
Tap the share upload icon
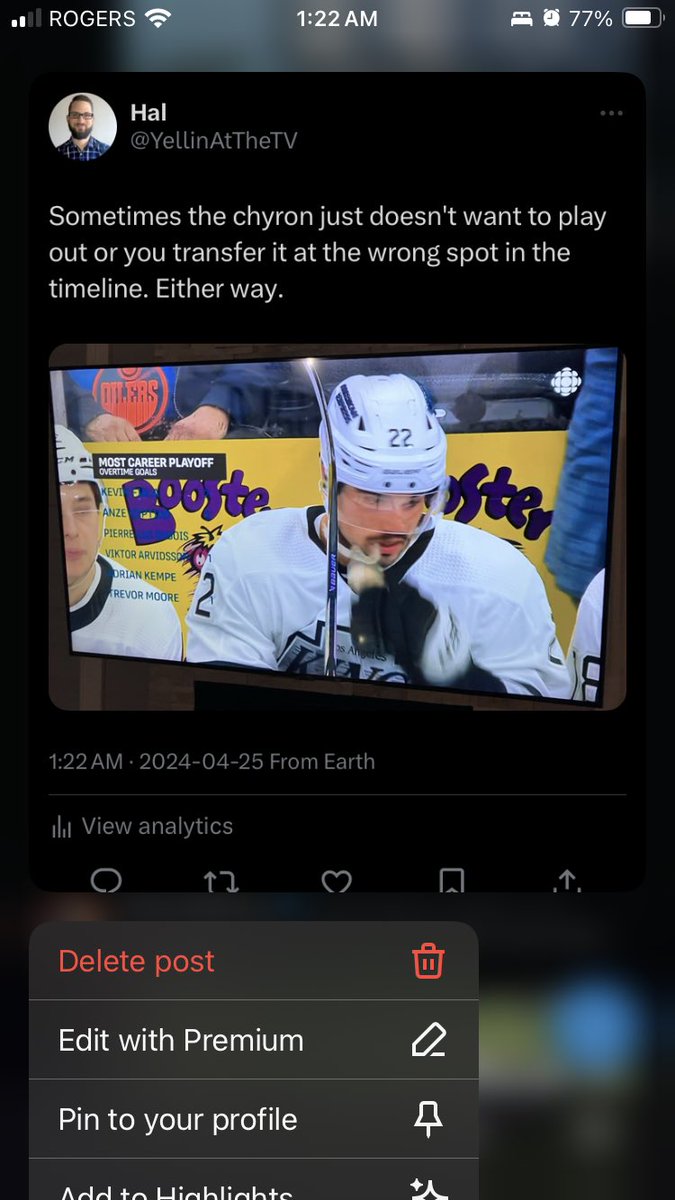[x=567, y=880]
